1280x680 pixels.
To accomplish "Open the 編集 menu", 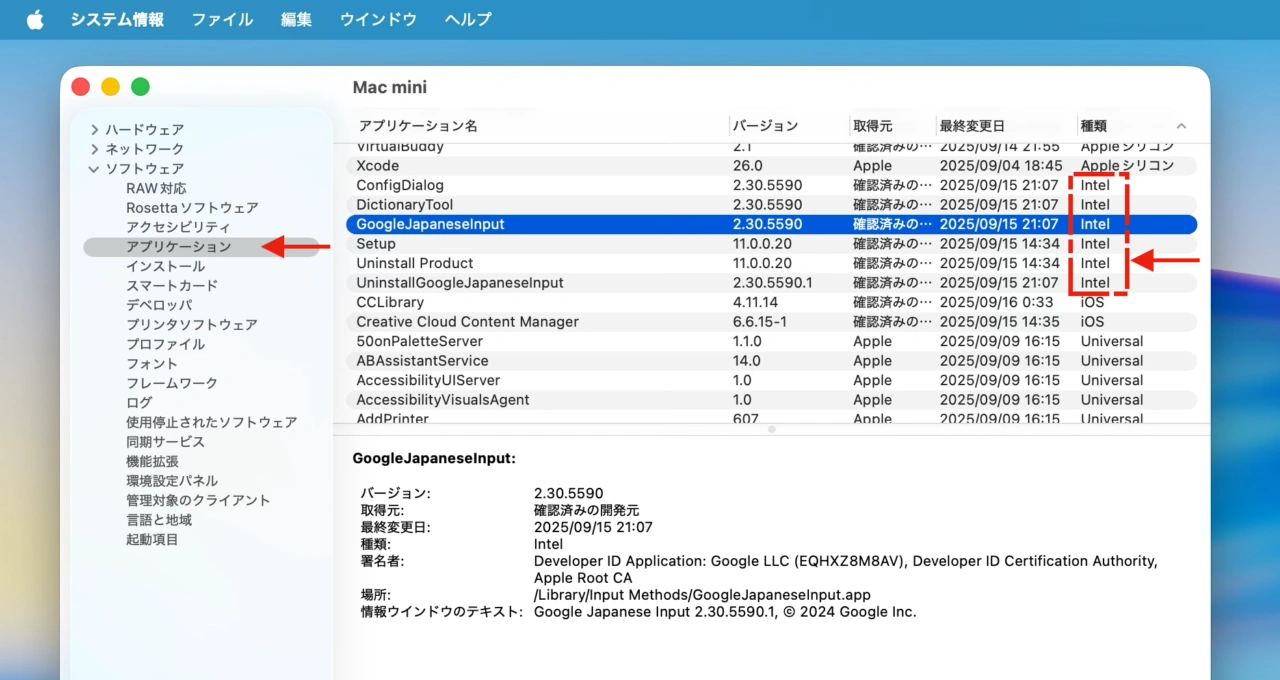I will [296, 20].
